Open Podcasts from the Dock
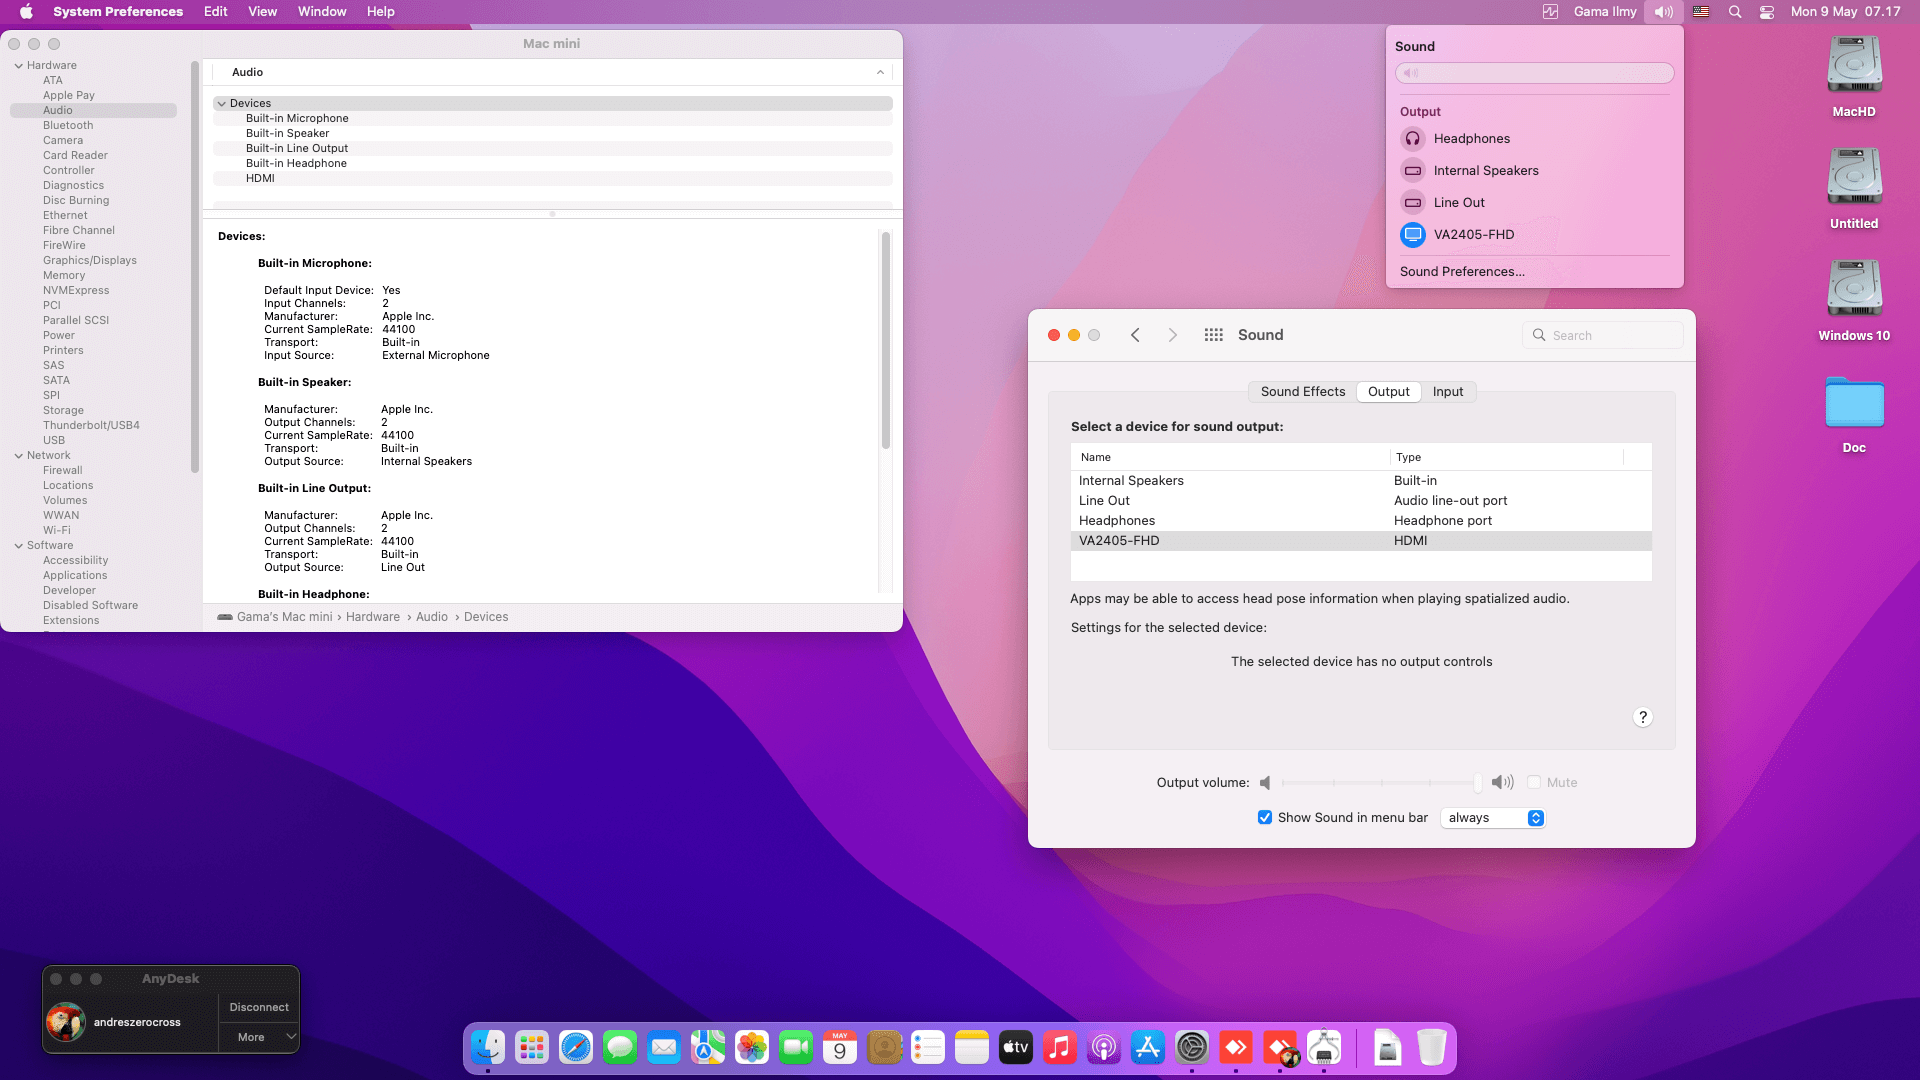The height and width of the screenshot is (1080, 1920). pos(1104,1047)
